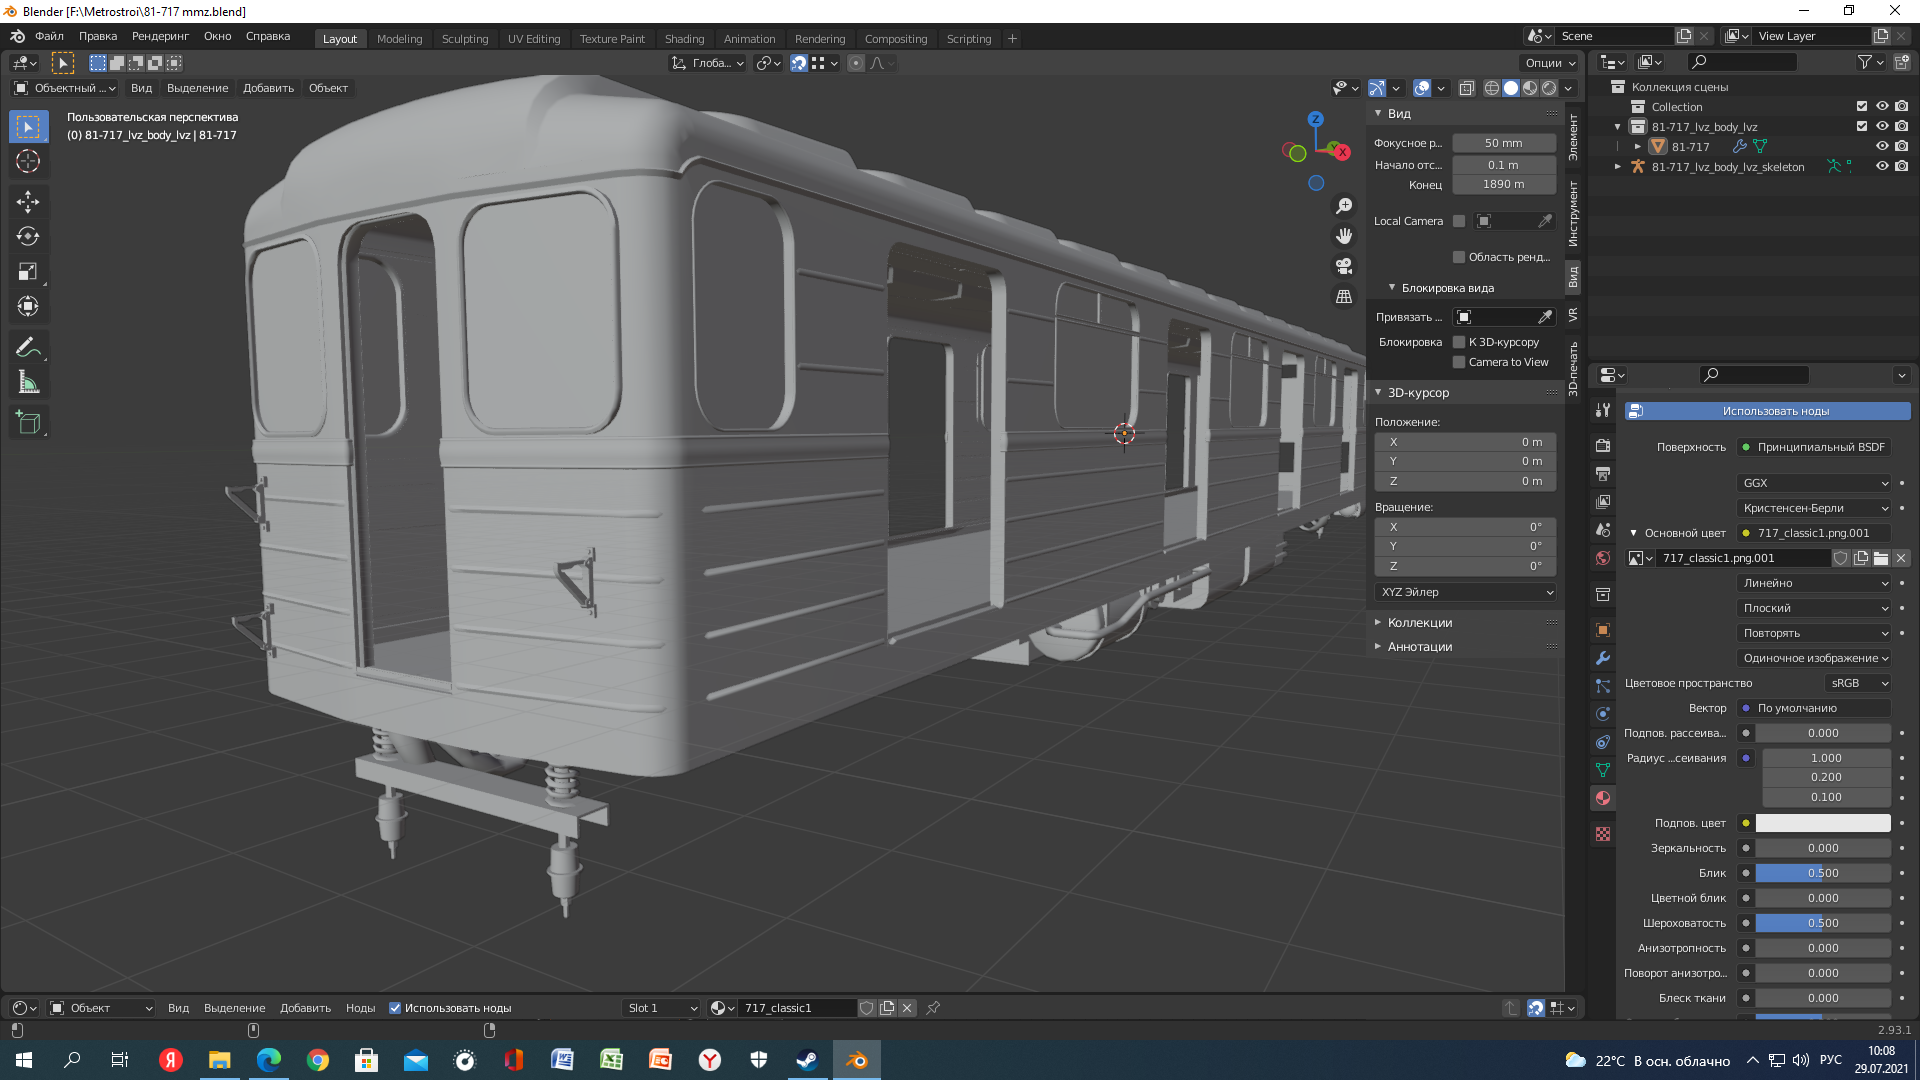Hide the 81-717_lvz_body_lvz_skeleton object in the outliner
The height and width of the screenshot is (1080, 1920).
1881,167
